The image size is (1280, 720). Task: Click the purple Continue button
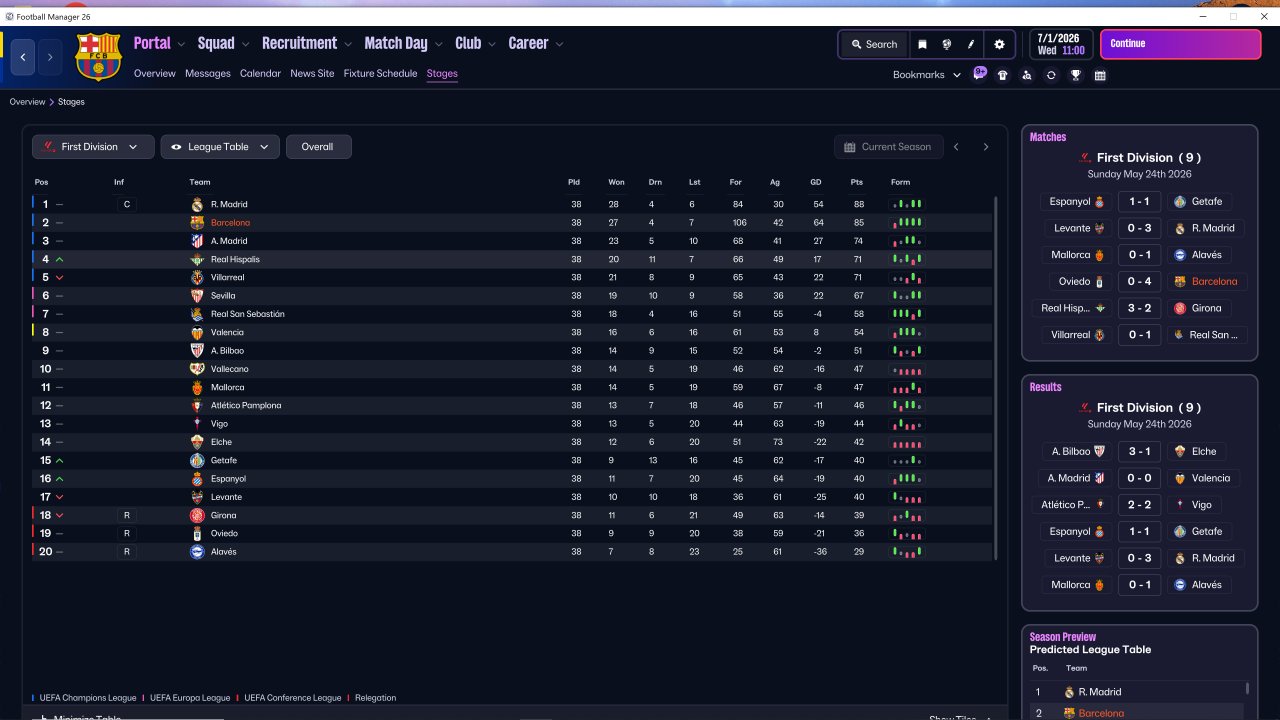pyautogui.click(x=1181, y=44)
